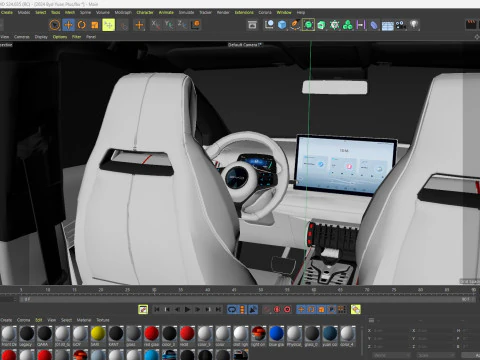Toggle the coordinate system icon
This screenshot has width=480, height=360.
(x=196, y=25)
